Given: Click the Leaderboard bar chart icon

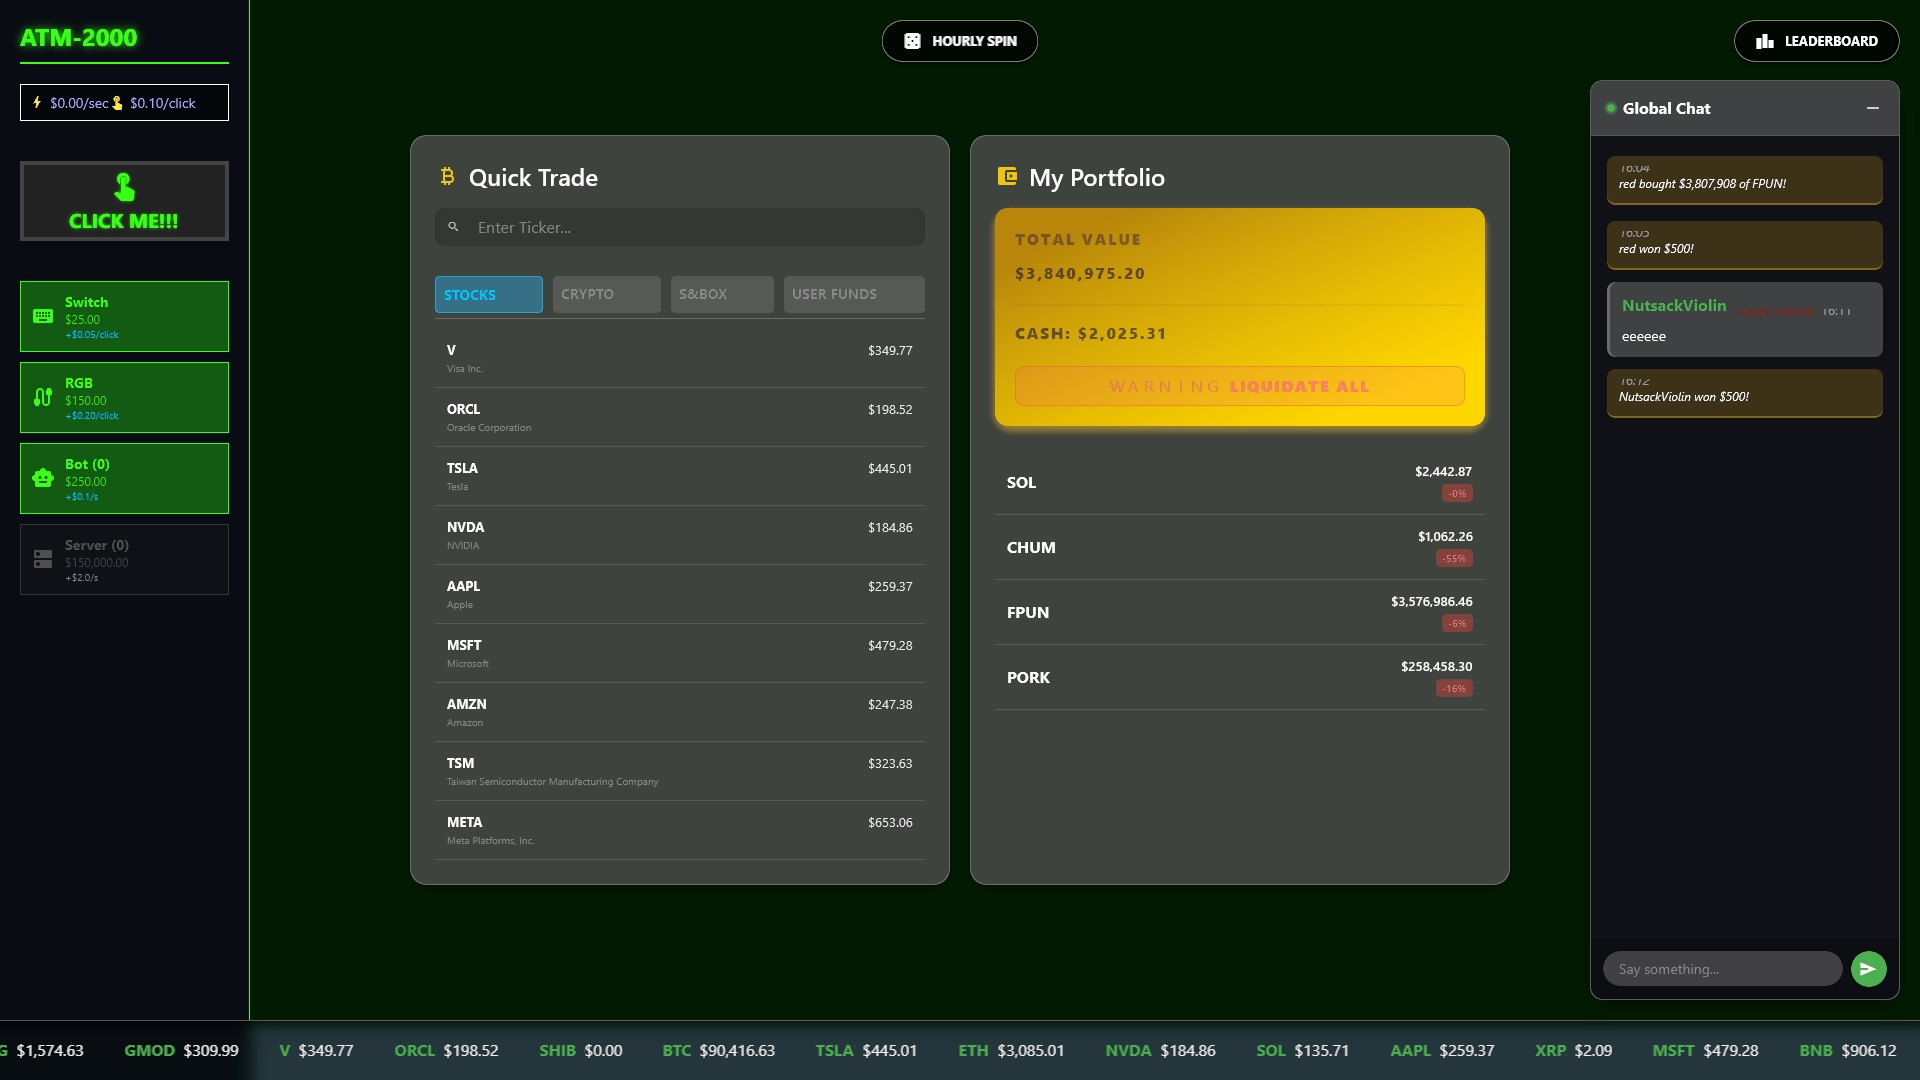Looking at the screenshot, I should tap(1765, 41).
